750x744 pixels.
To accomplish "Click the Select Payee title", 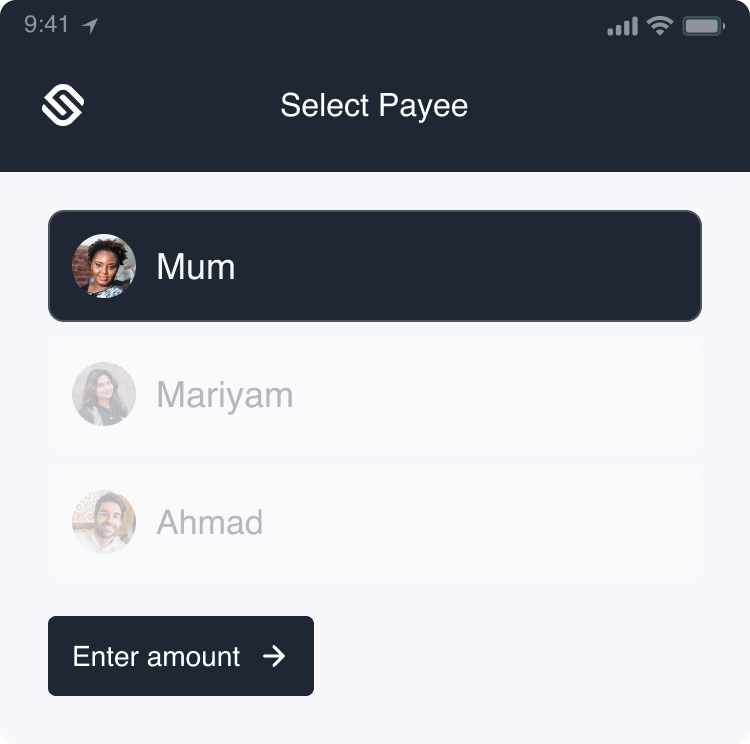I will pyautogui.click(x=374, y=105).
